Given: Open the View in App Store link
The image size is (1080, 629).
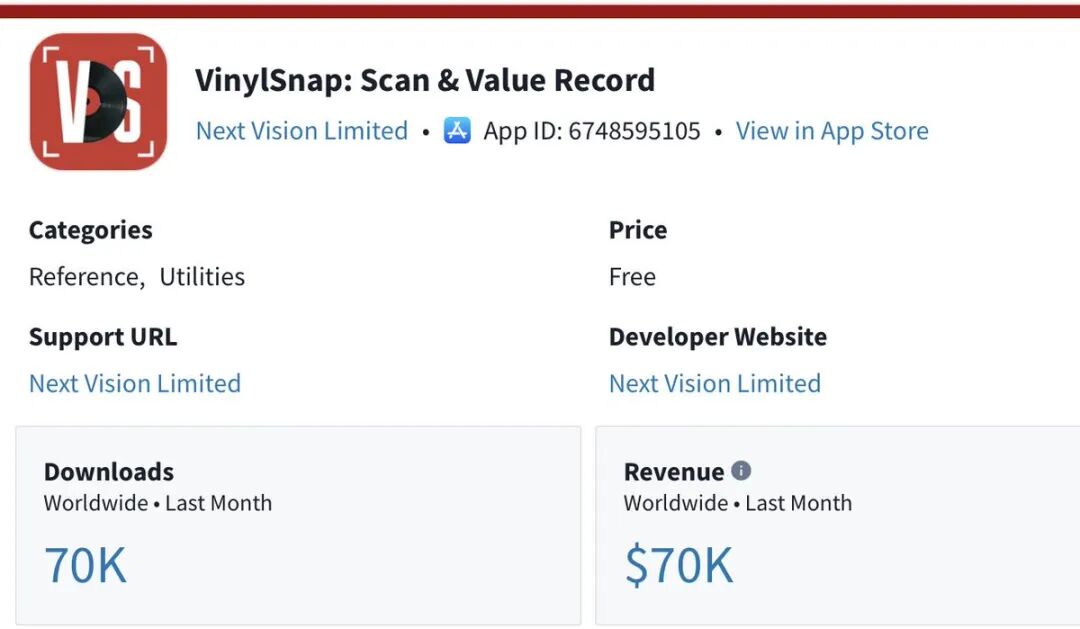Looking at the screenshot, I should coord(832,131).
